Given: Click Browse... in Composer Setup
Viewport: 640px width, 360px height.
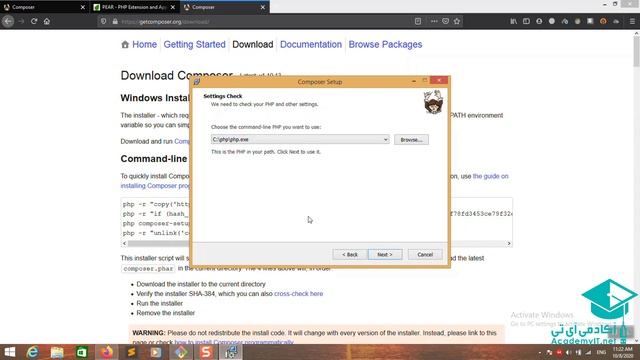Looking at the screenshot, I should pos(411,140).
